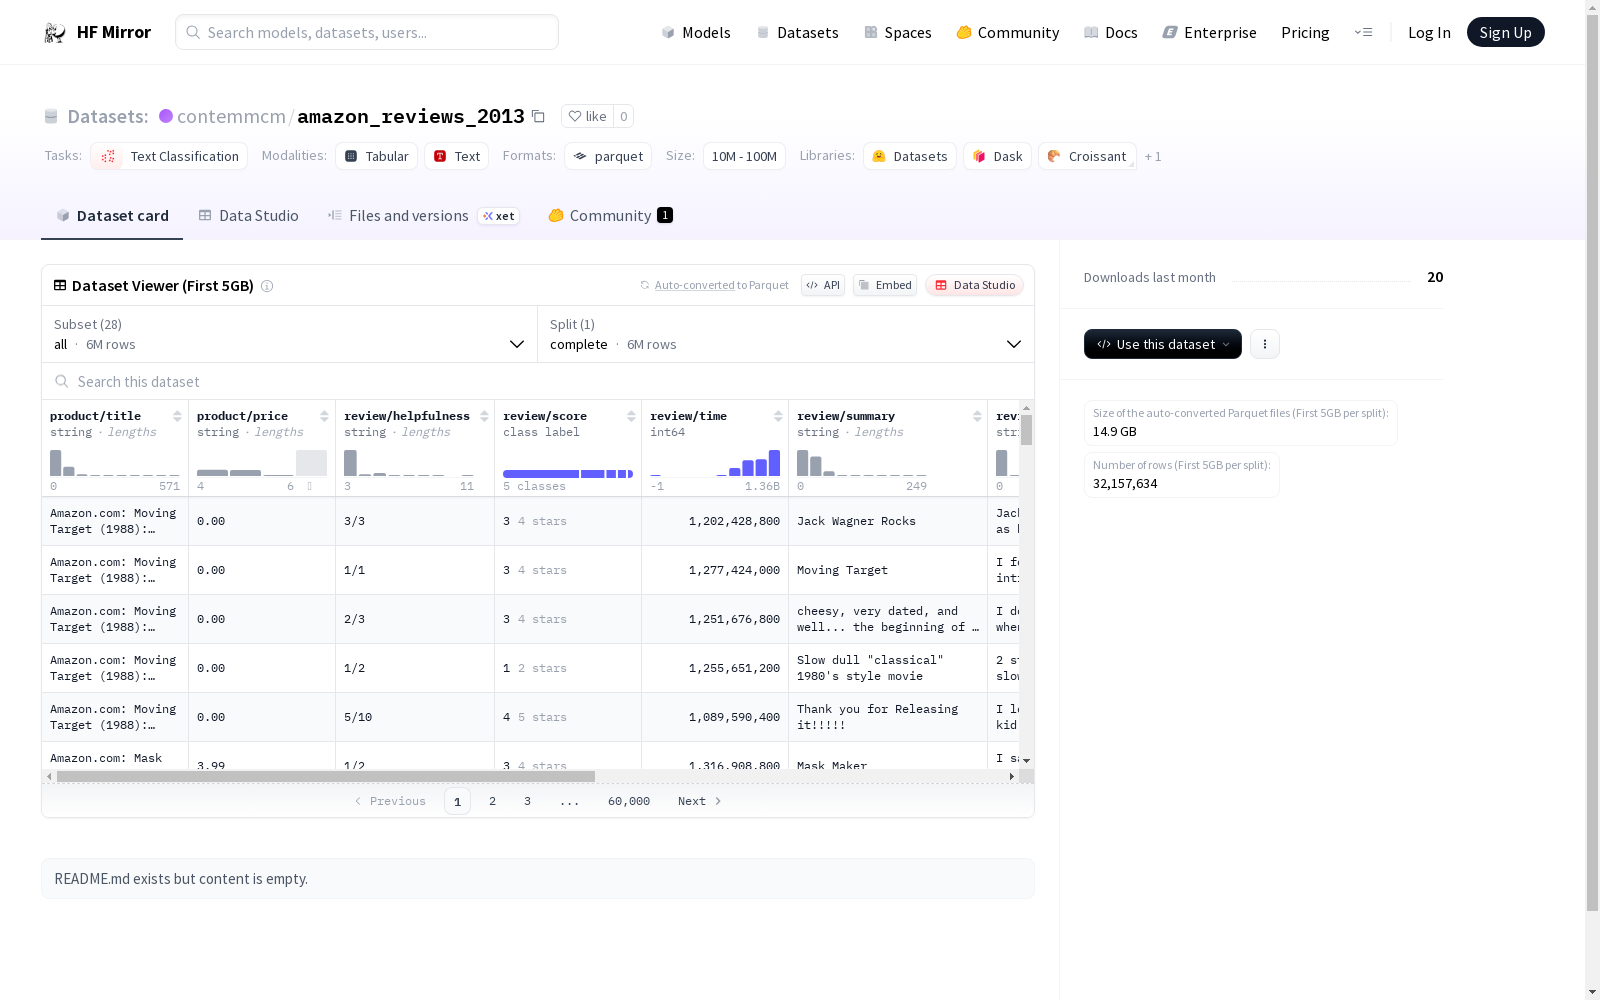Go to Models in the navigation
This screenshot has width=1600, height=1000.
point(696,32)
